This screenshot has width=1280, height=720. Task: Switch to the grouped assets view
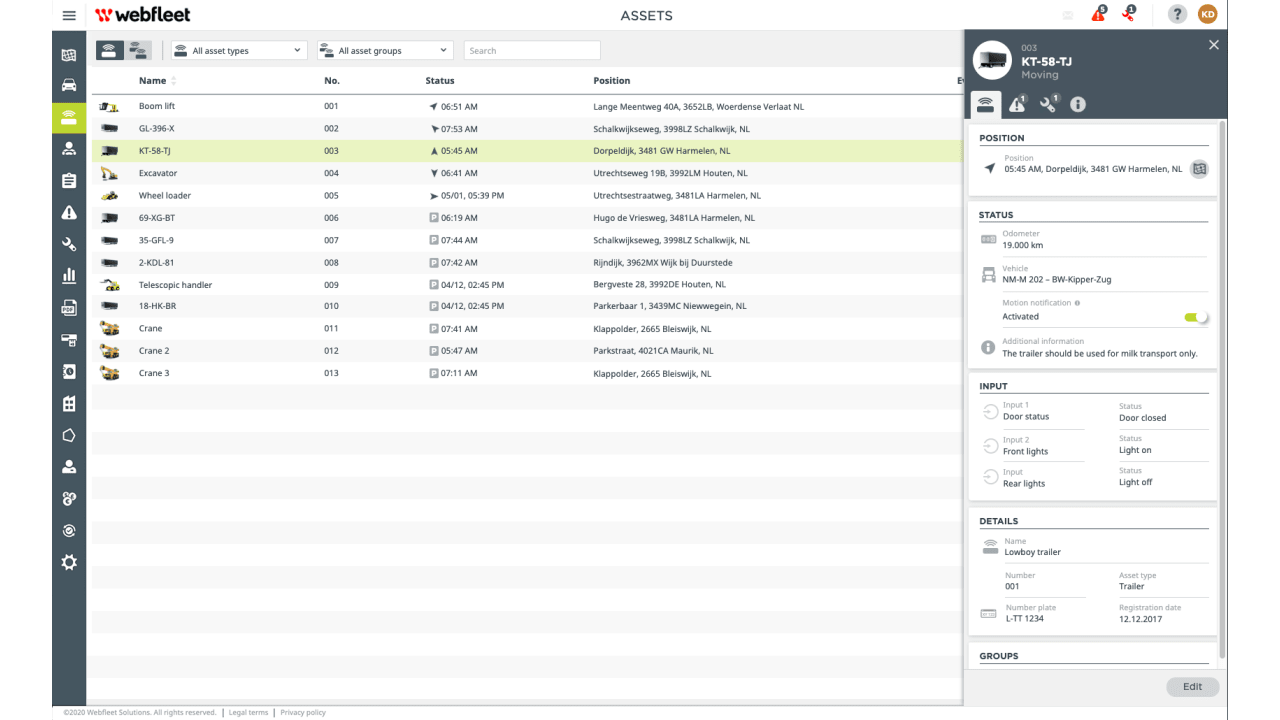pos(138,50)
